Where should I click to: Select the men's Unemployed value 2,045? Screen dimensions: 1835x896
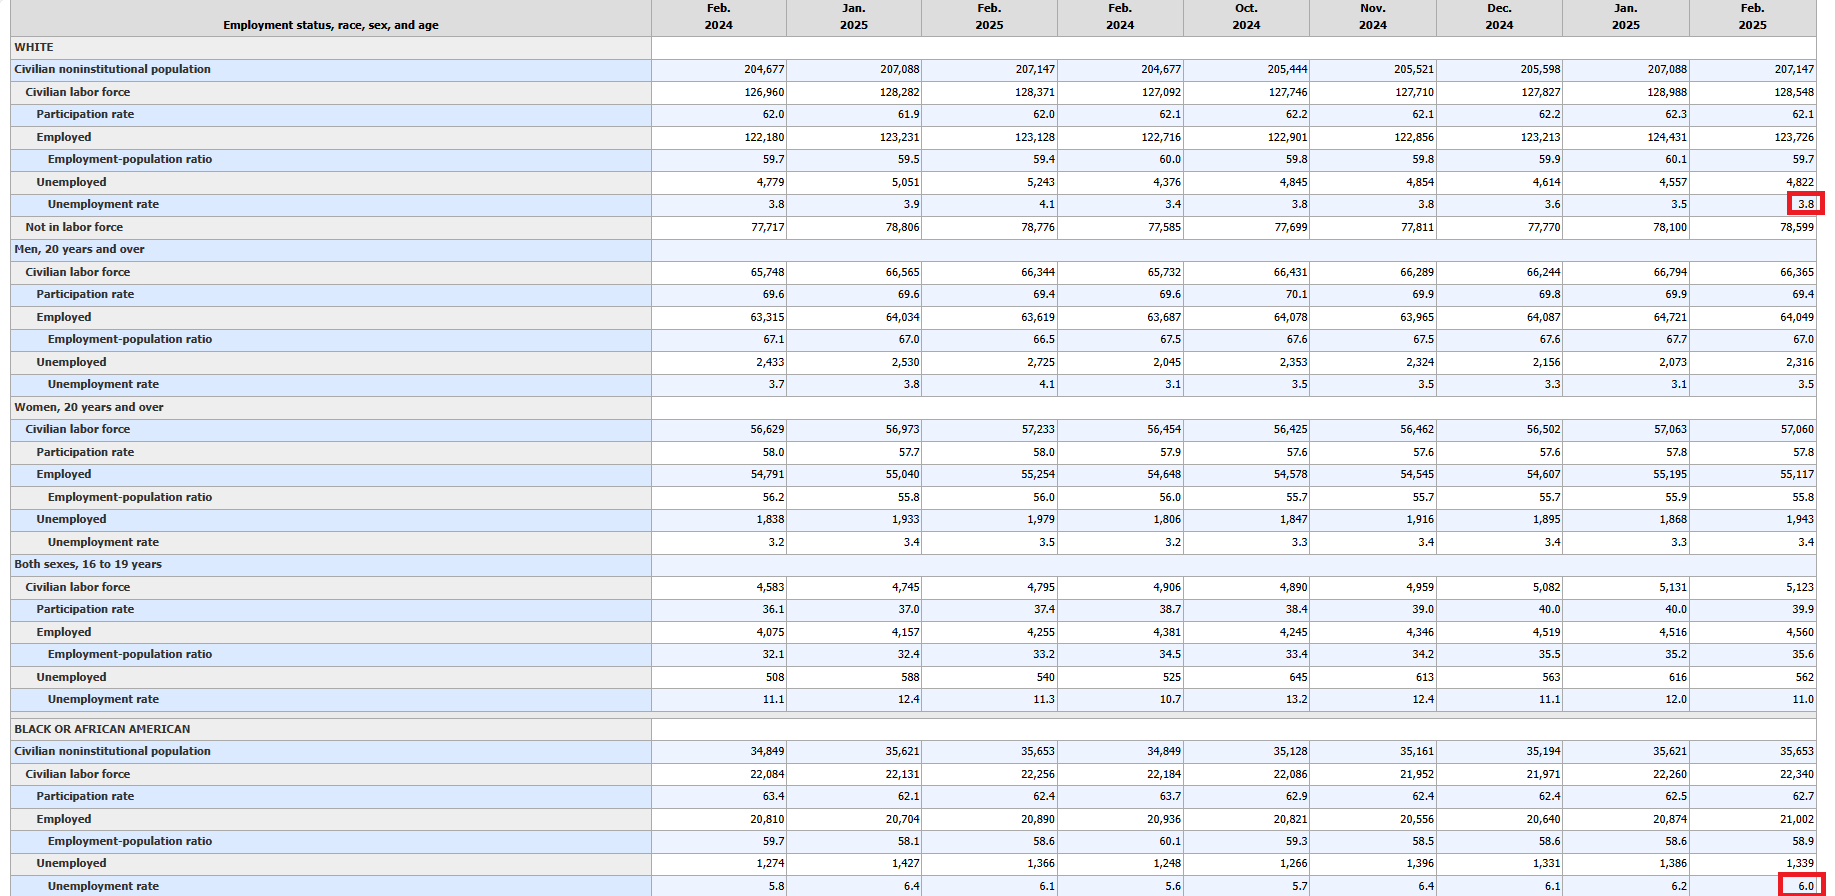click(x=1167, y=362)
